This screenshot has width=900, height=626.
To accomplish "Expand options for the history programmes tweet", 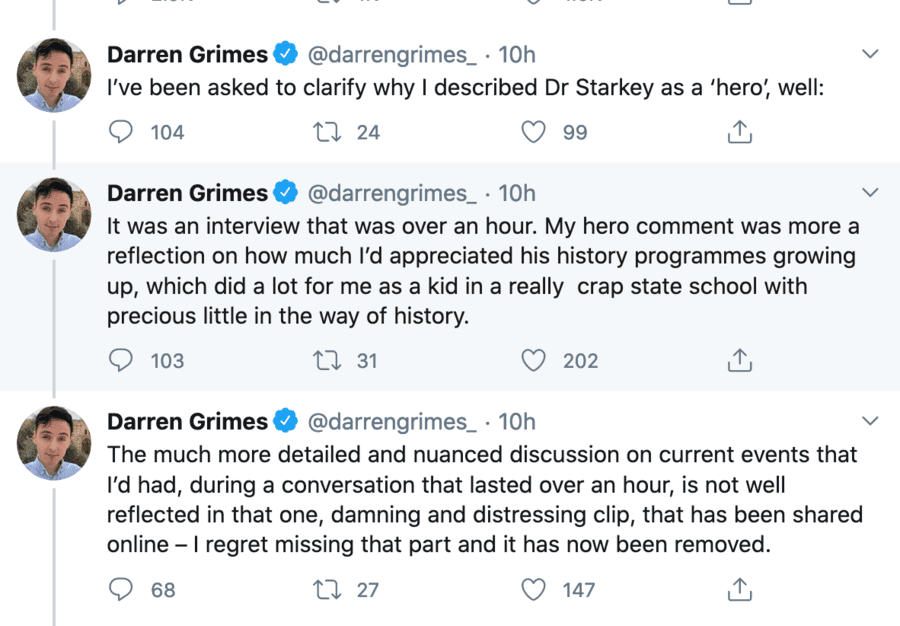I will (x=870, y=192).
